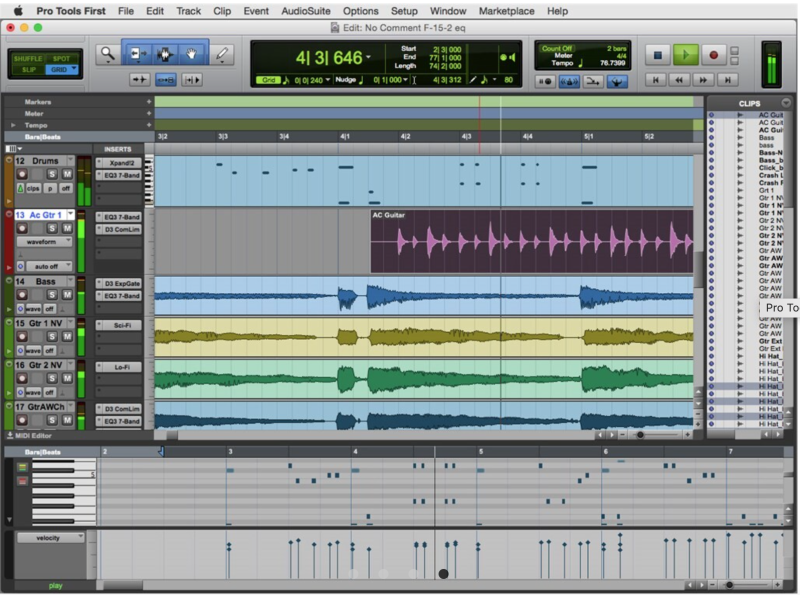The width and height of the screenshot is (800, 595).
Task: Expand the Tempo ruler disclosure triangle
Action: 13,125
